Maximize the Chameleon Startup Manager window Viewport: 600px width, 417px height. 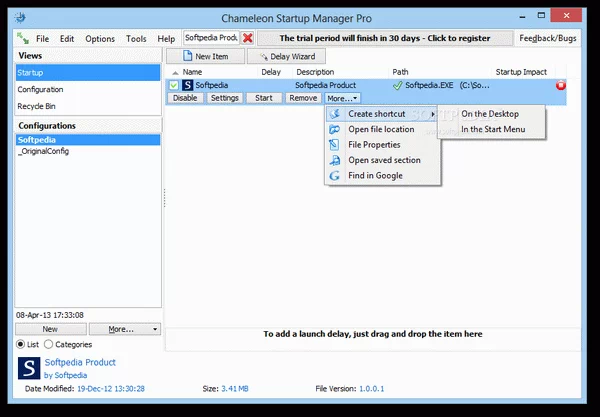[541, 16]
